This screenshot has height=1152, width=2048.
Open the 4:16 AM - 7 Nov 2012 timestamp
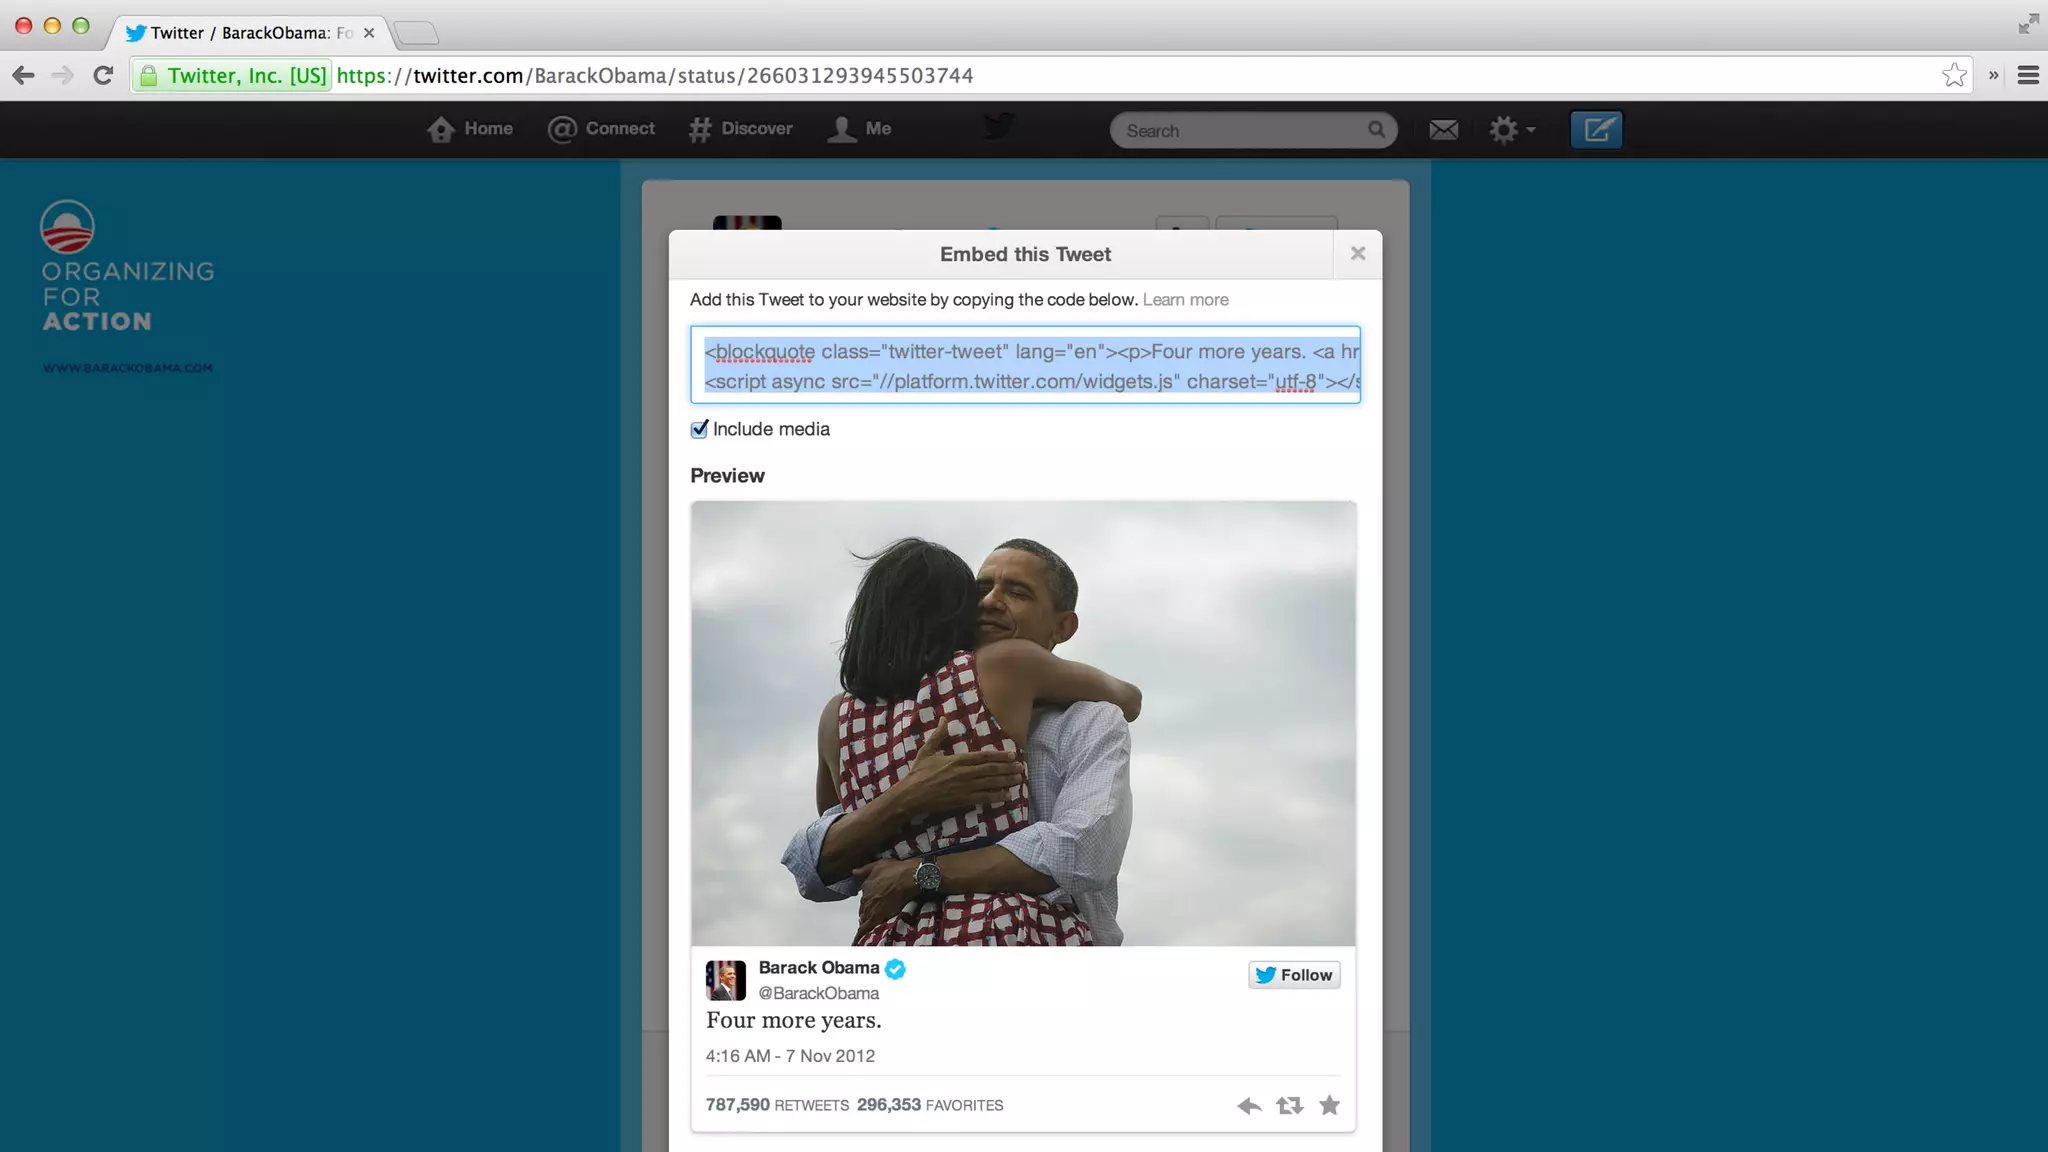click(x=790, y=1056)
